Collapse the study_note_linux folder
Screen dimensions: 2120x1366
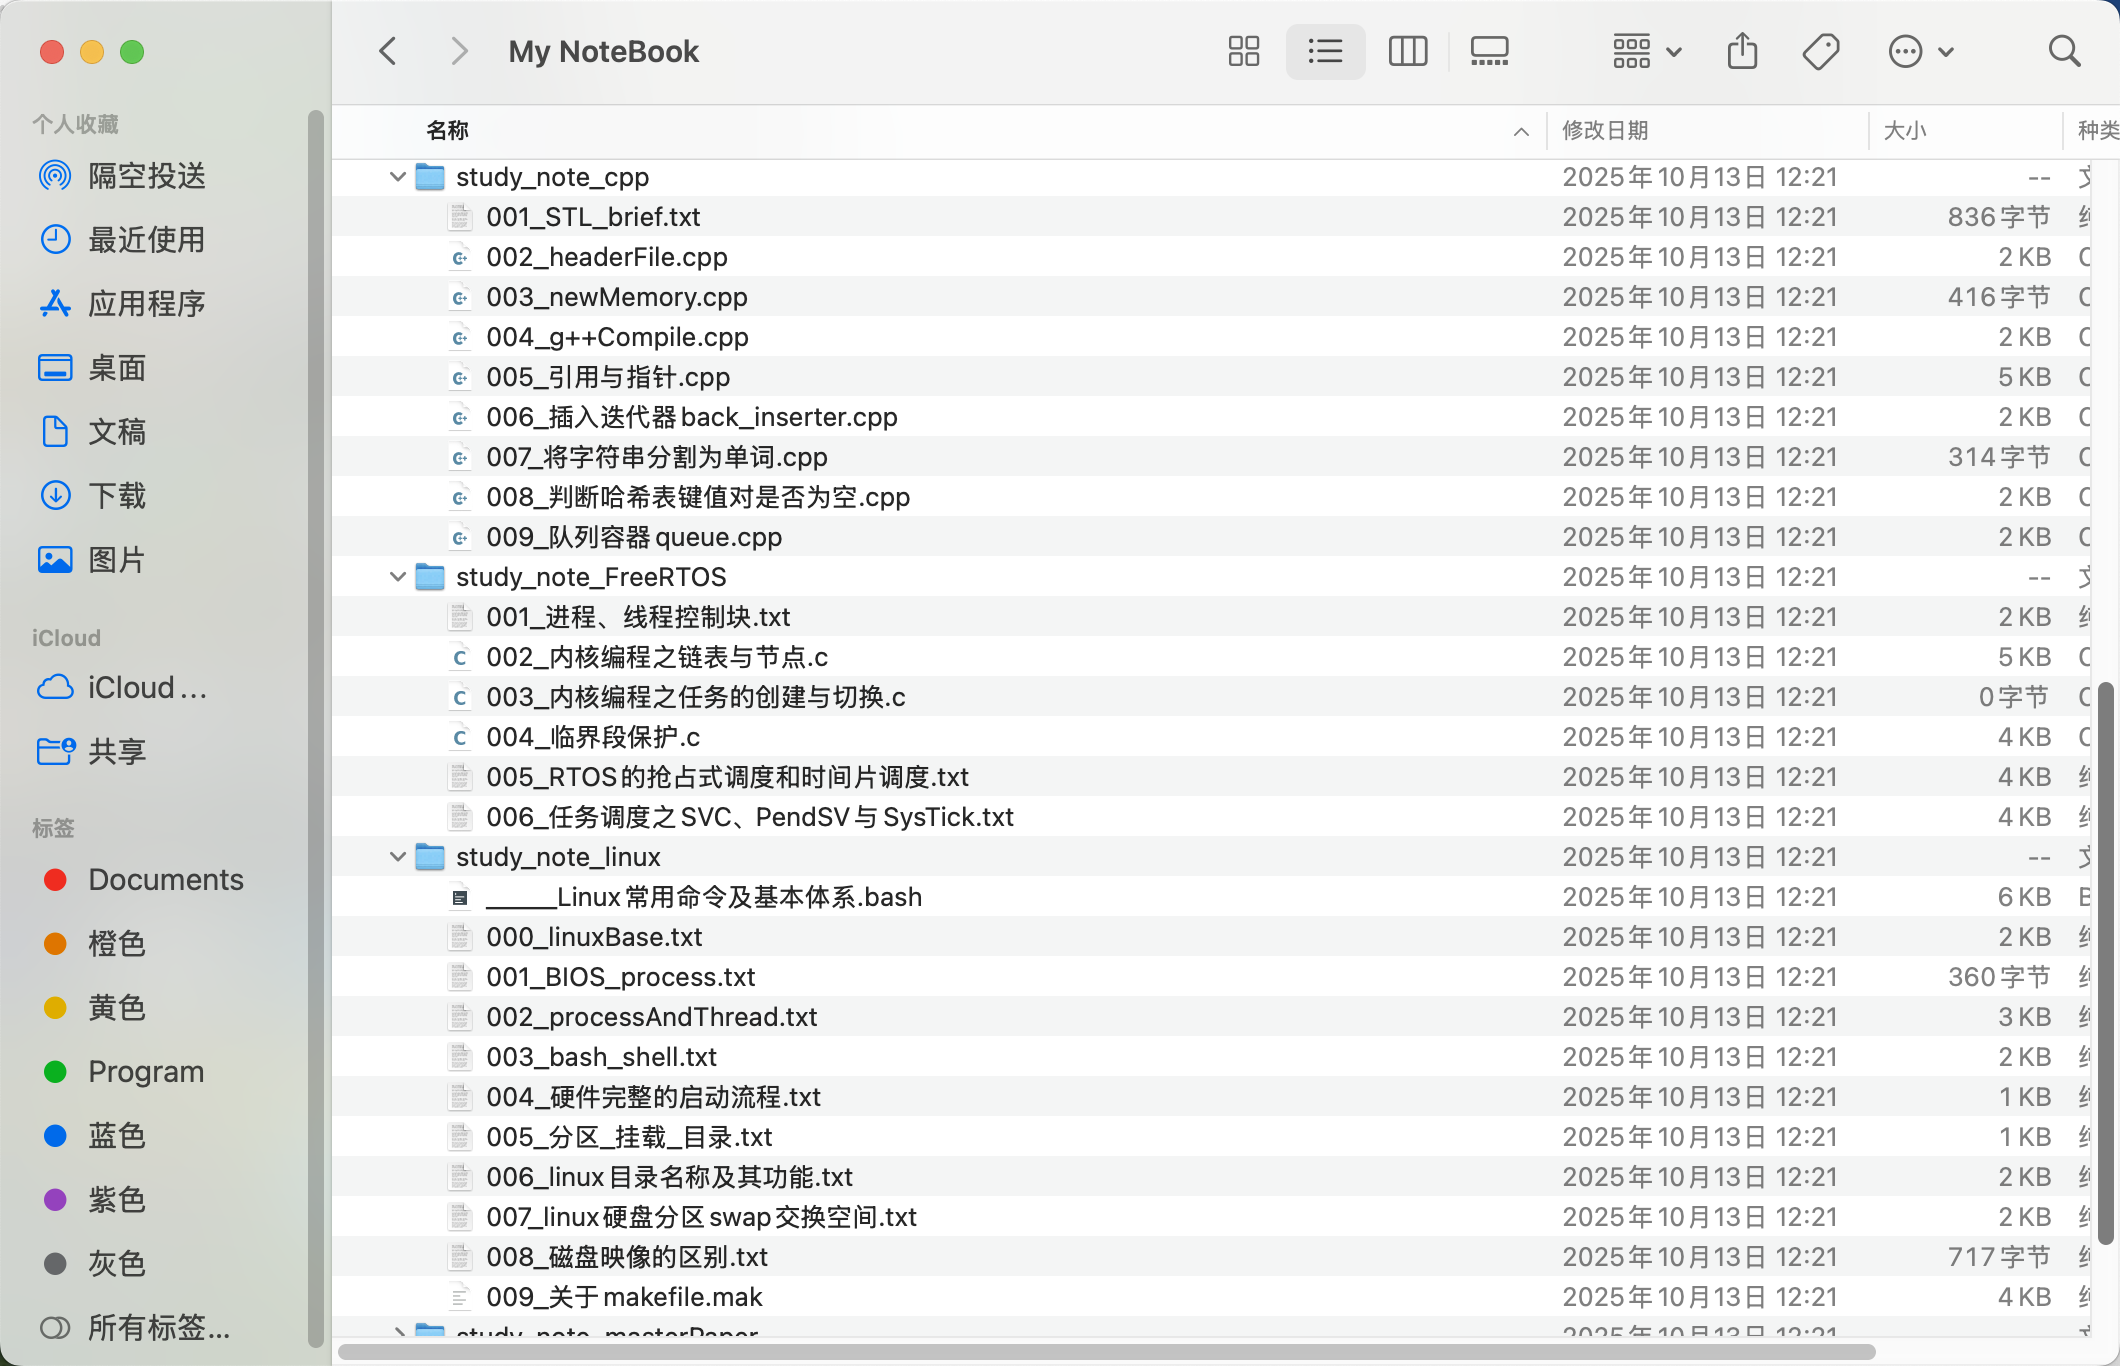pos(397,857)
